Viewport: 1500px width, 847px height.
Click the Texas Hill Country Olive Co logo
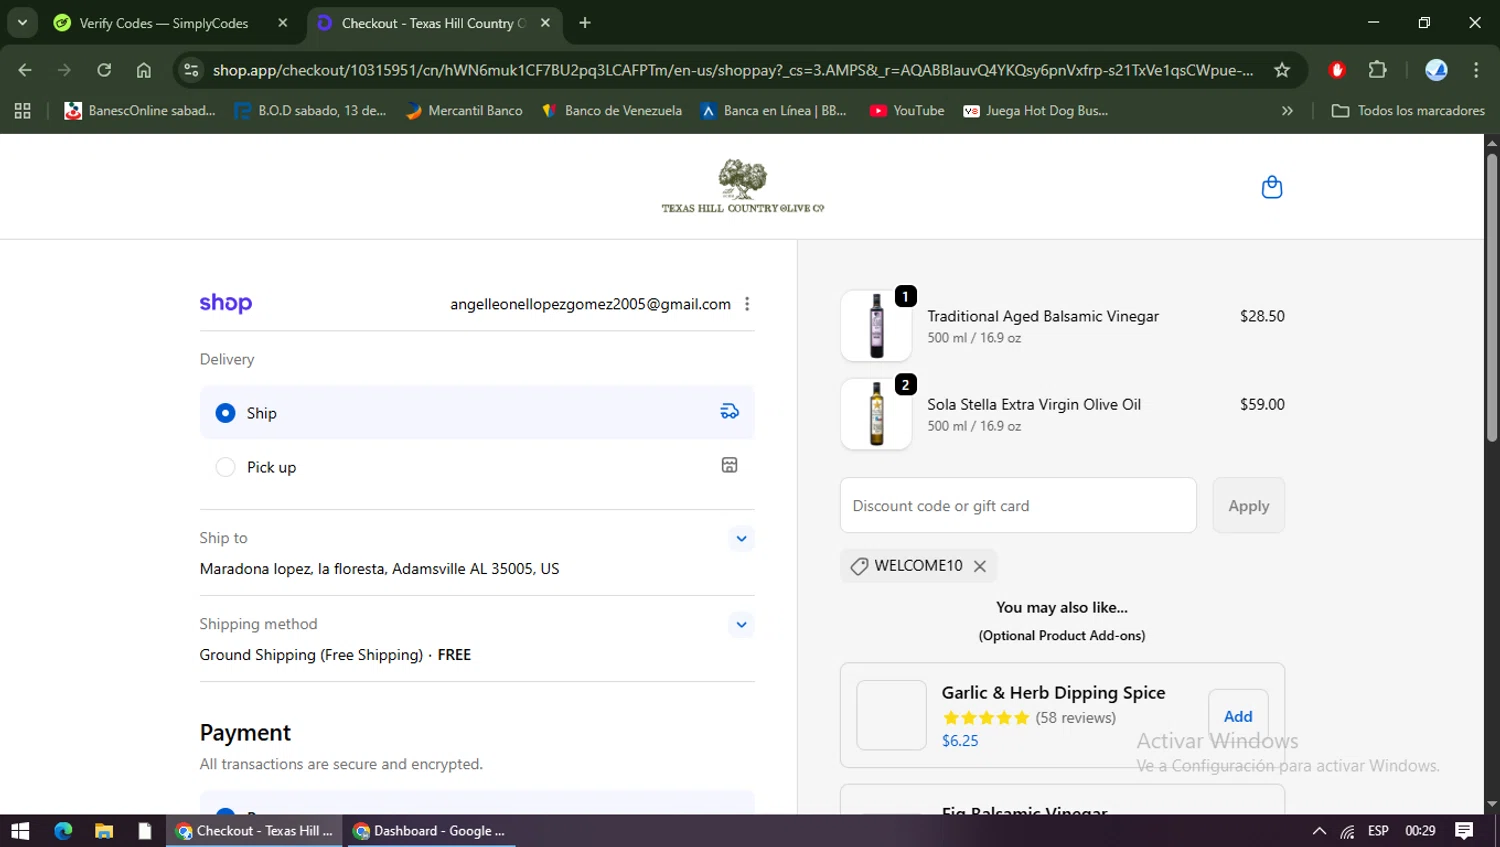[x=743, y=186]
